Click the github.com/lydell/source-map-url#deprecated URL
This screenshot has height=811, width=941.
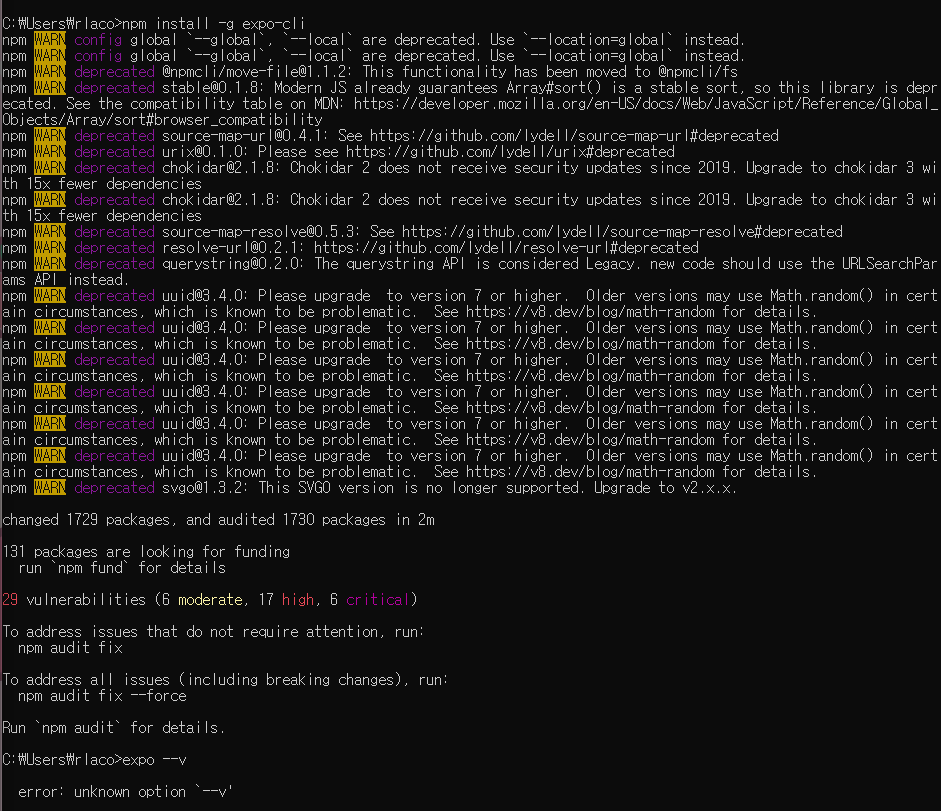574,136
